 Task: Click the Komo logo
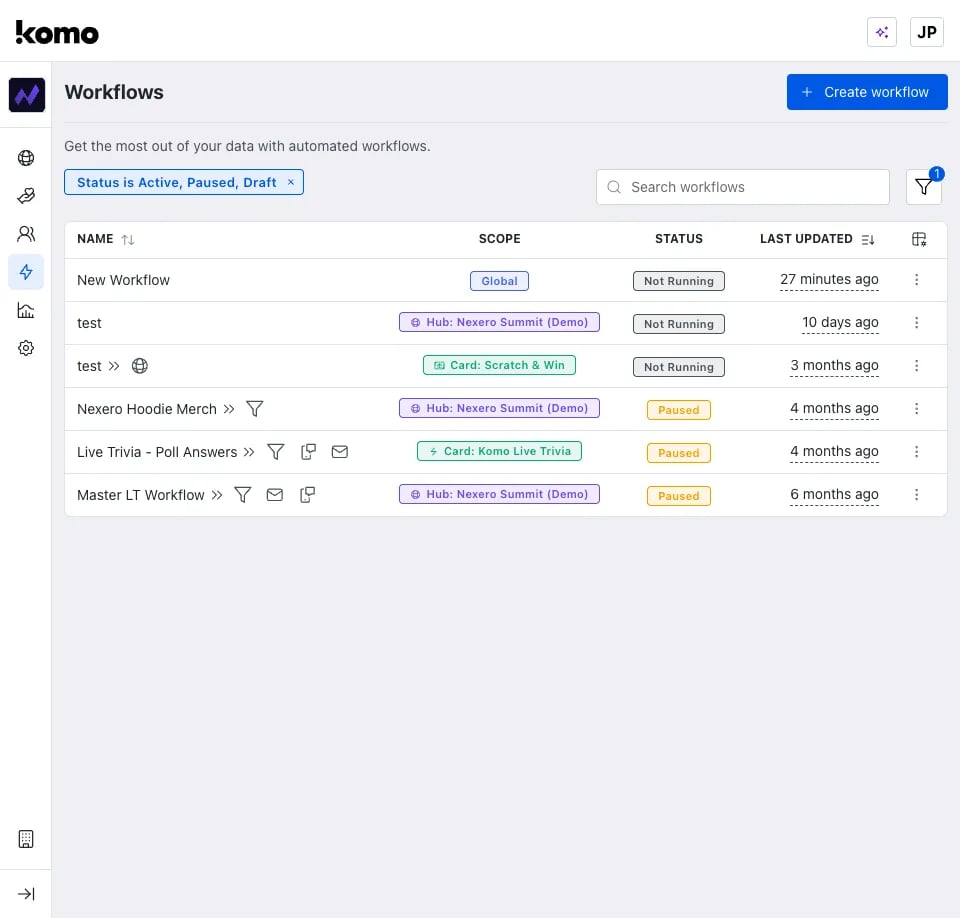(57, 32)
